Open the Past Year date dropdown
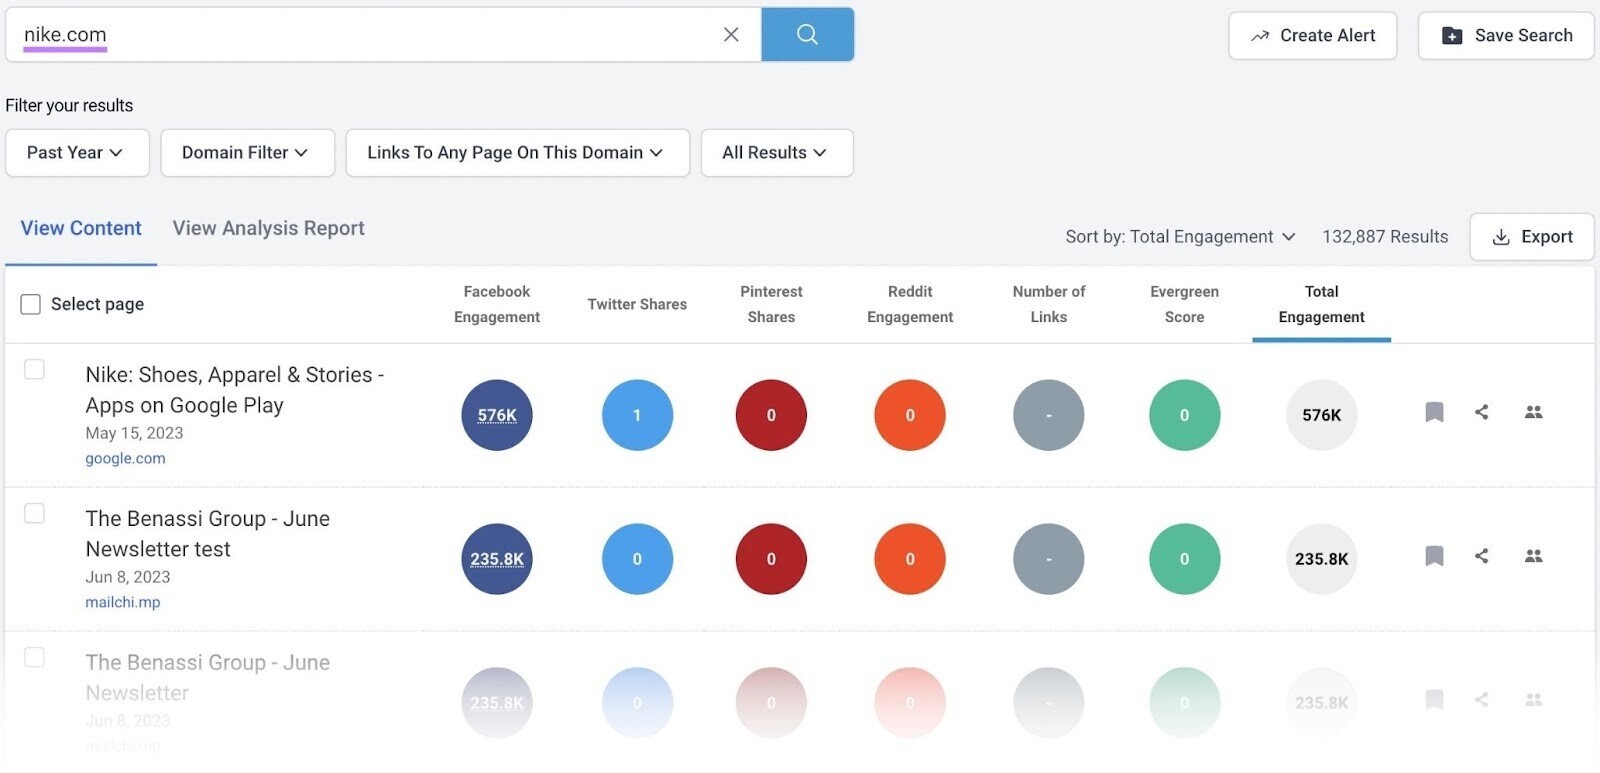Screen dimensions: 1600x773 click(77, 153)
